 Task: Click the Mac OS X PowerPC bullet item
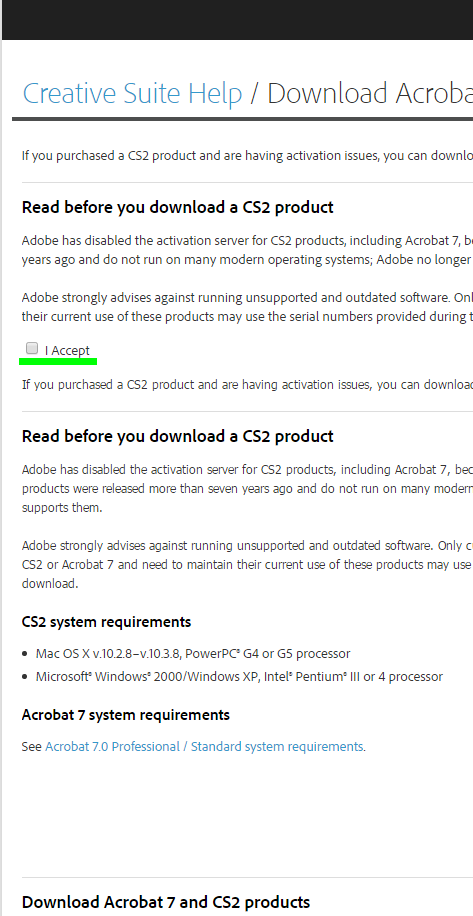193,653
